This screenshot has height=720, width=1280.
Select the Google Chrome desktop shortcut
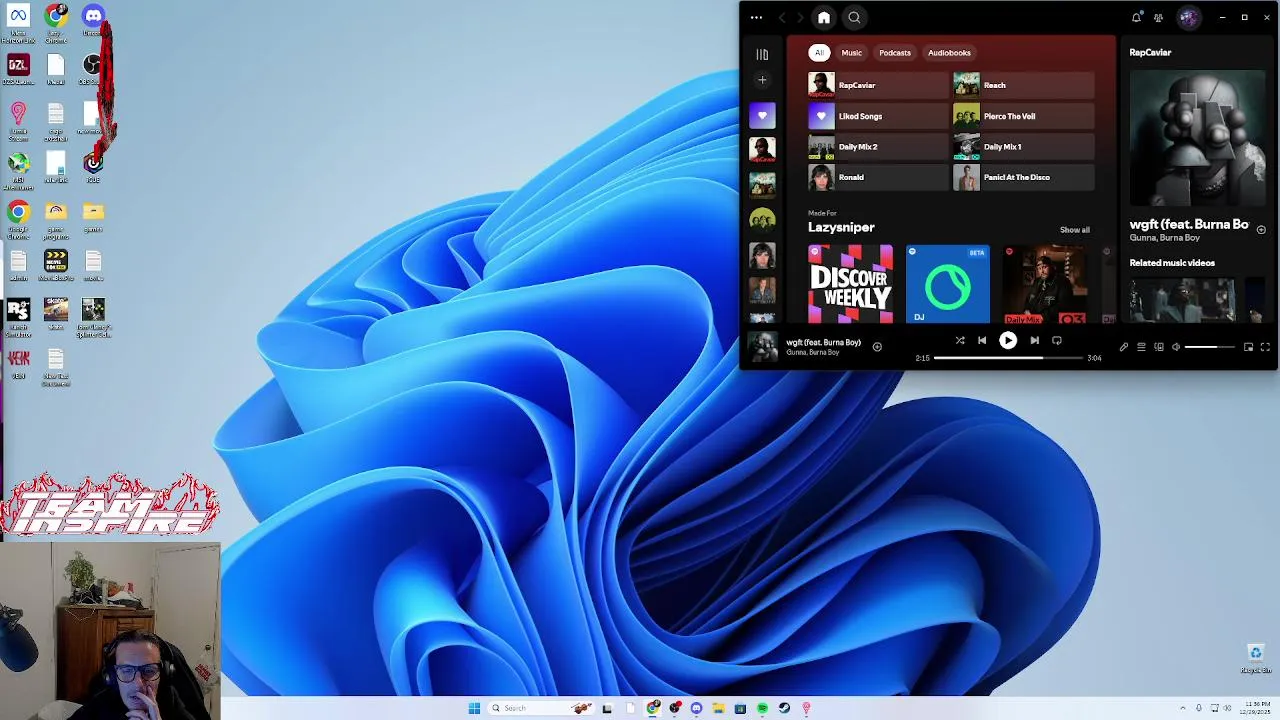coord(18,218)
